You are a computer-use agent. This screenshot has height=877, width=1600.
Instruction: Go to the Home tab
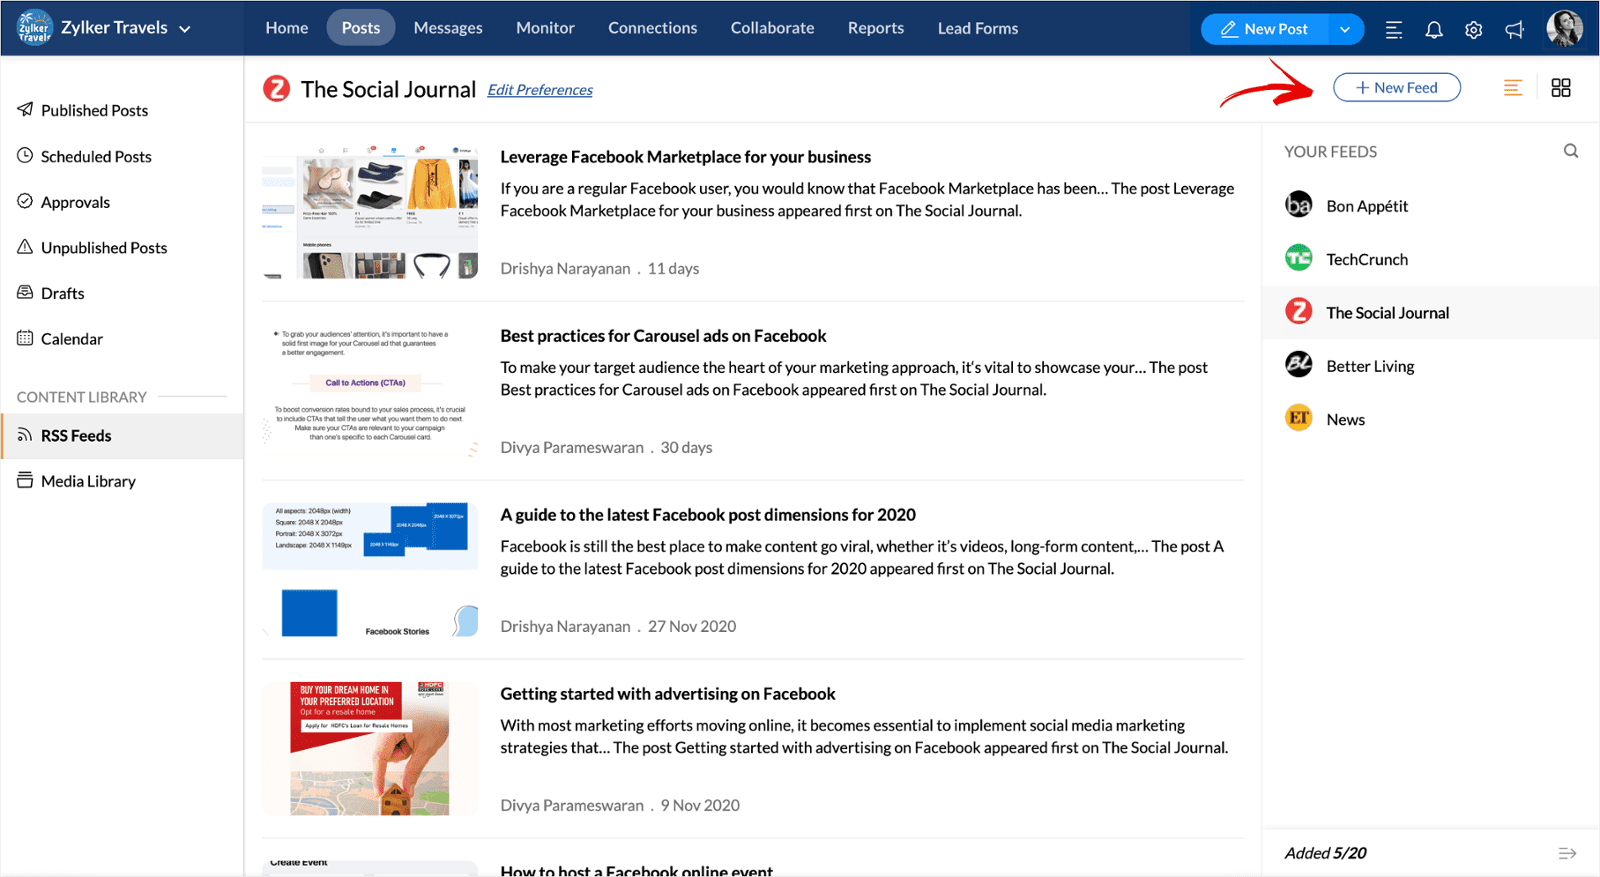287,28
